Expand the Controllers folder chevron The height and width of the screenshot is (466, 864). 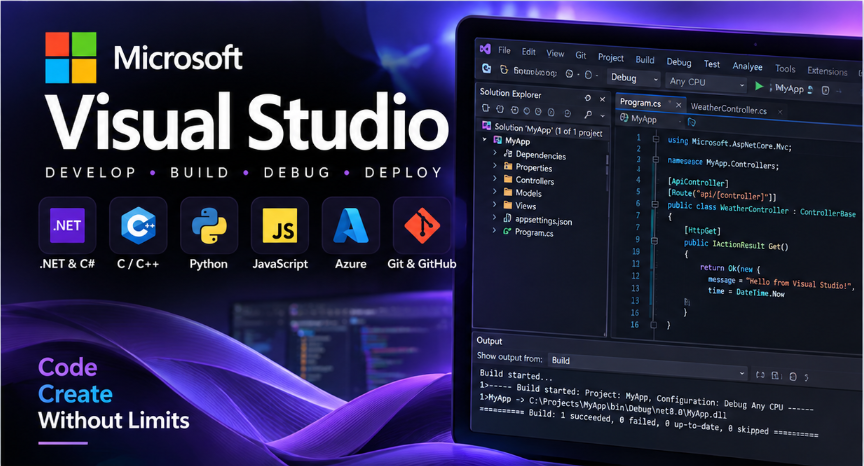495,177
